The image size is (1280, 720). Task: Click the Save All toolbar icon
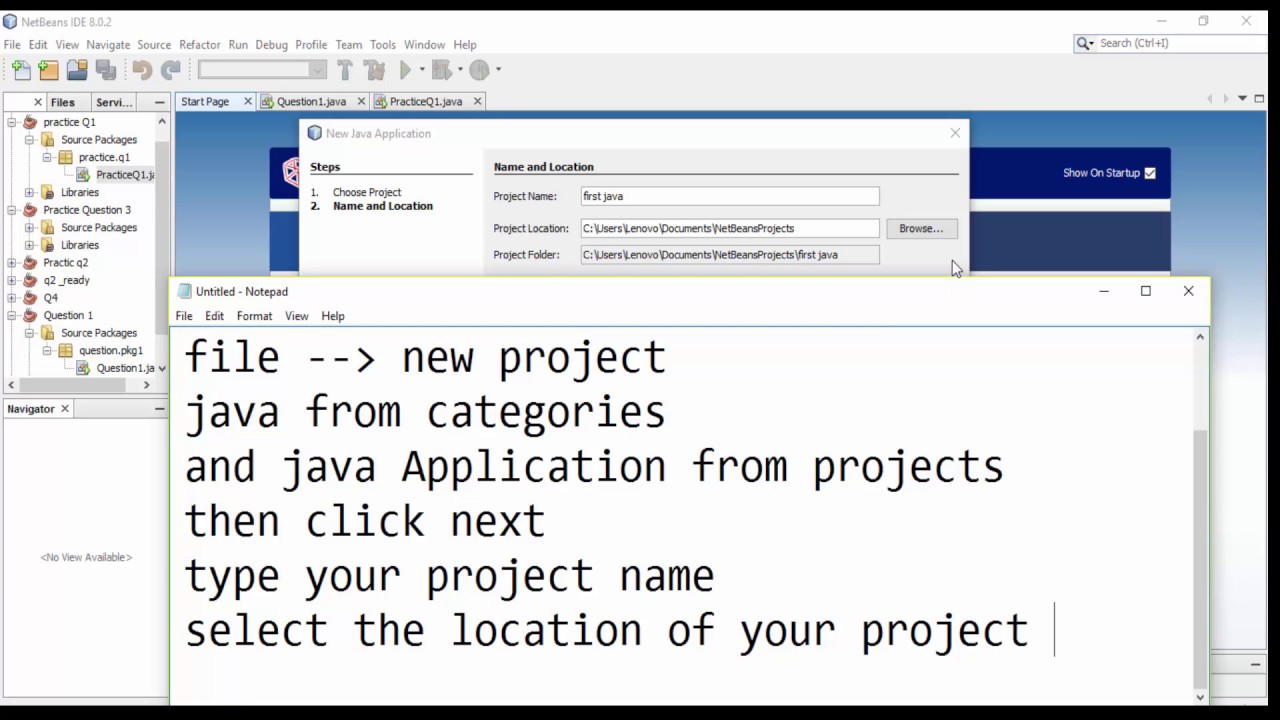105,70
